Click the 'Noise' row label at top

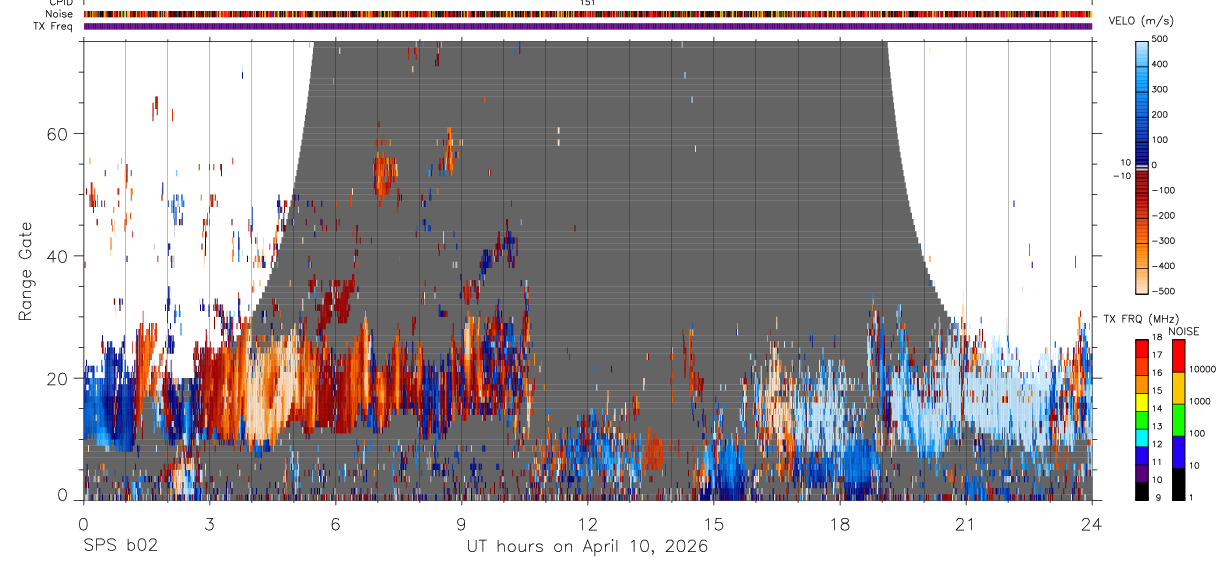pyautogui.click(x=60, y=14)
